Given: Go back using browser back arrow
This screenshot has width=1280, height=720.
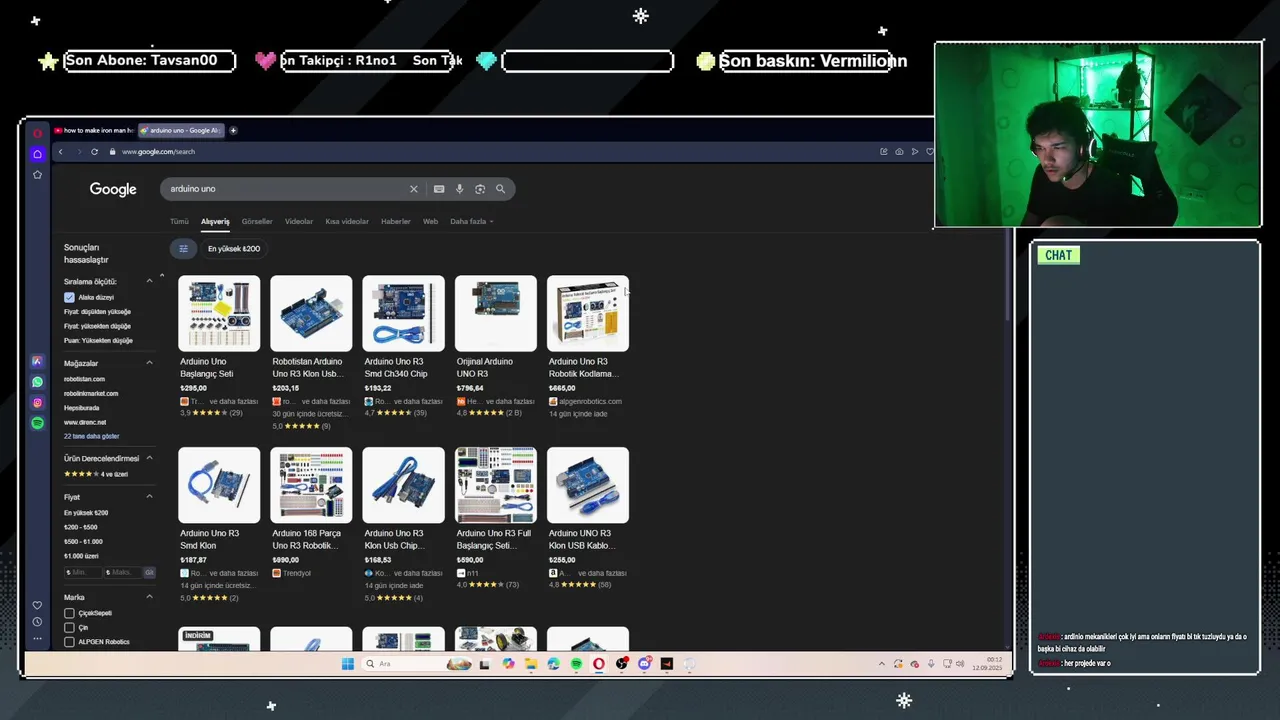Looking at the screenshot, I should 60,152.
